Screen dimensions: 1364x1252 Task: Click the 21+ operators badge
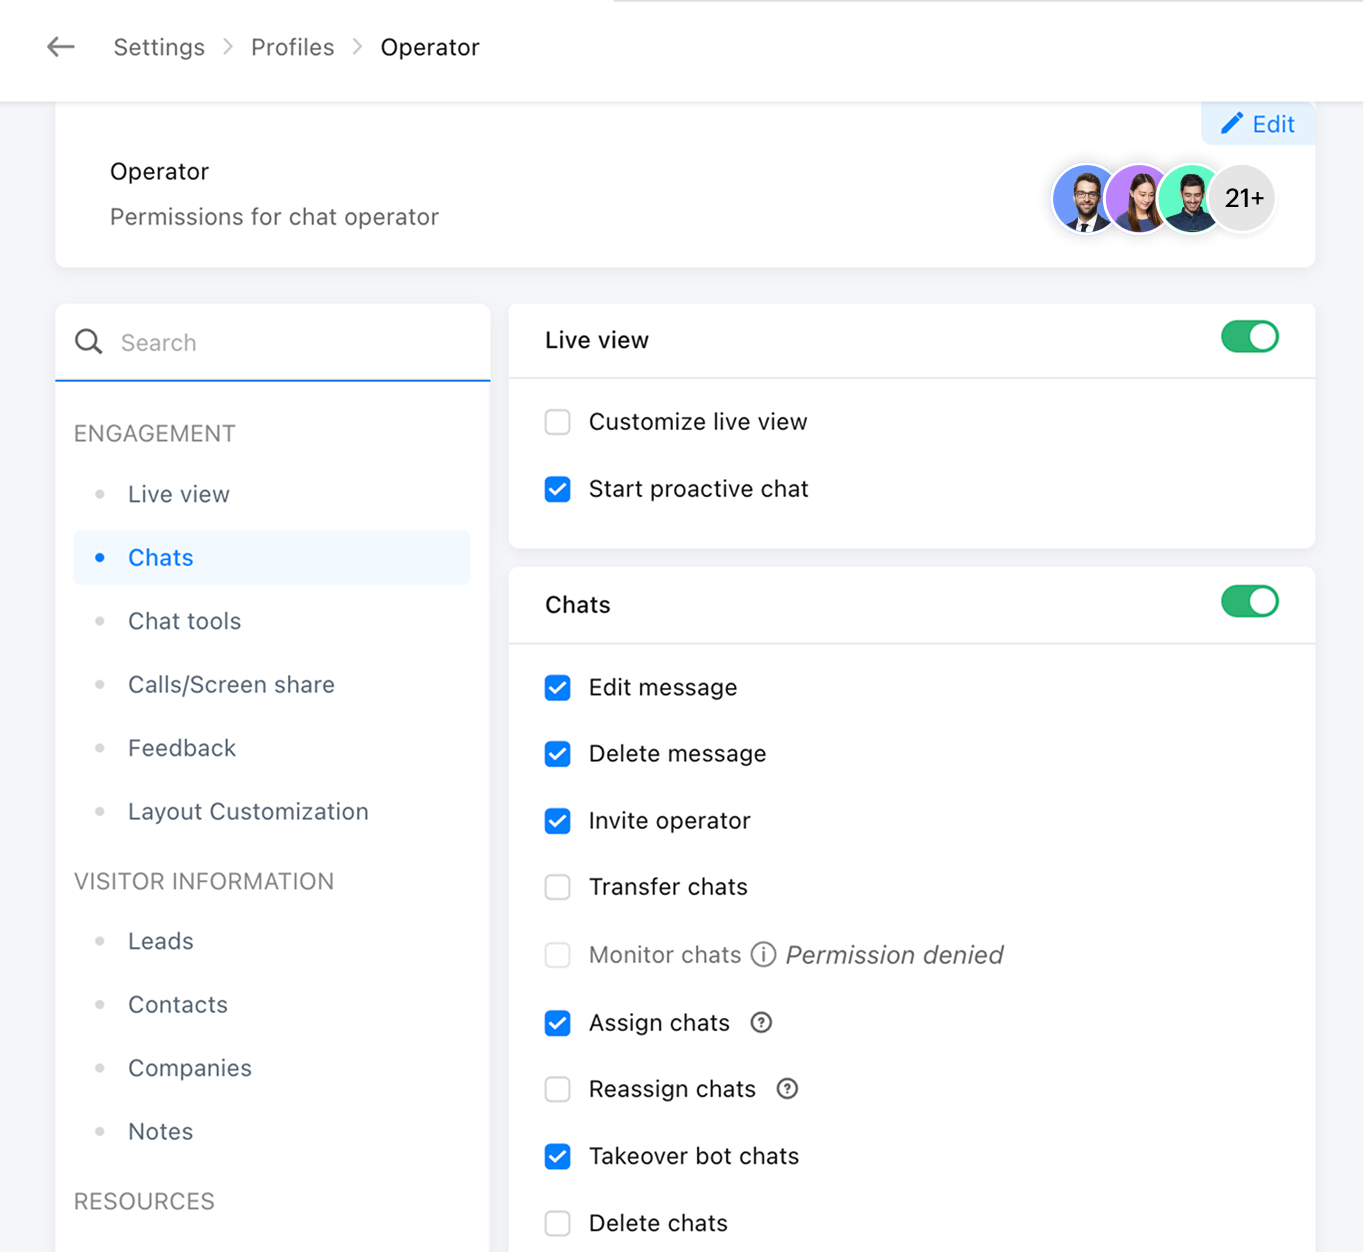coord(1242,199)
